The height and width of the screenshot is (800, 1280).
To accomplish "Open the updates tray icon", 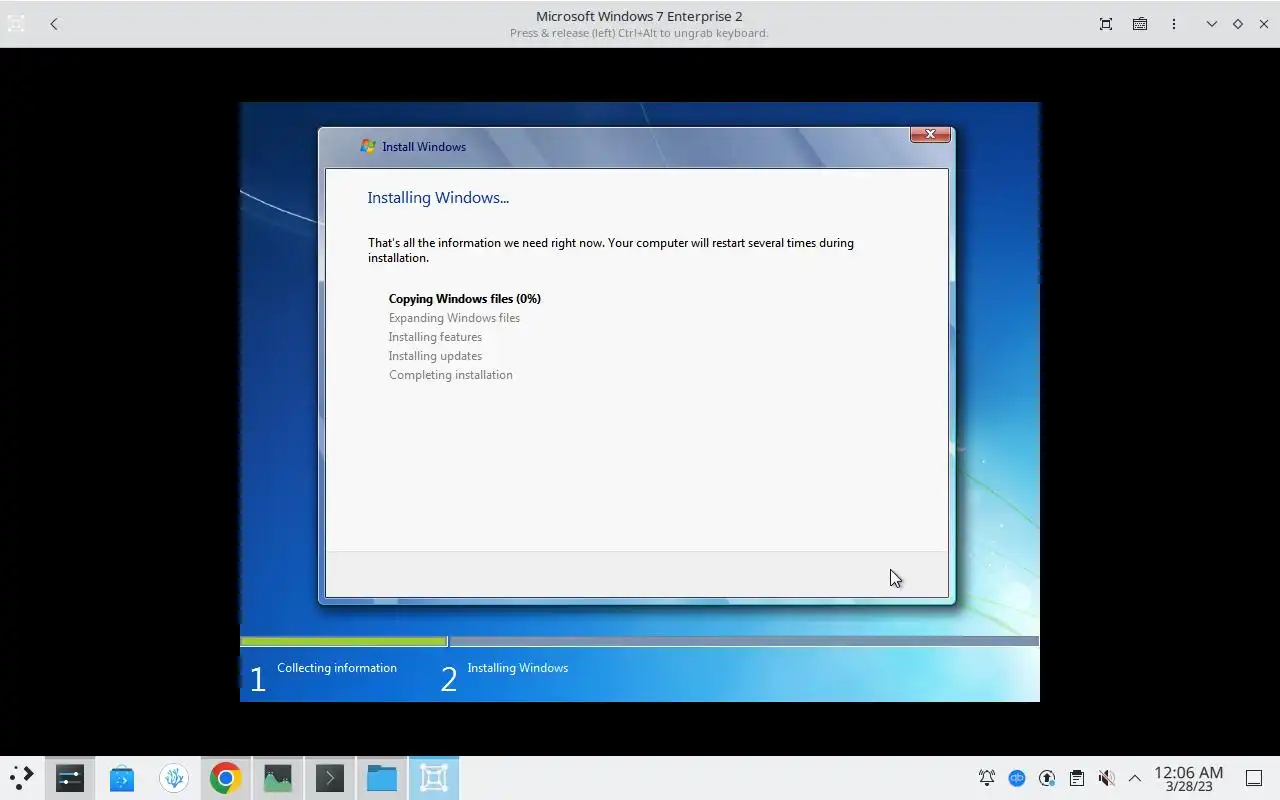I will tap(1047, 778).
